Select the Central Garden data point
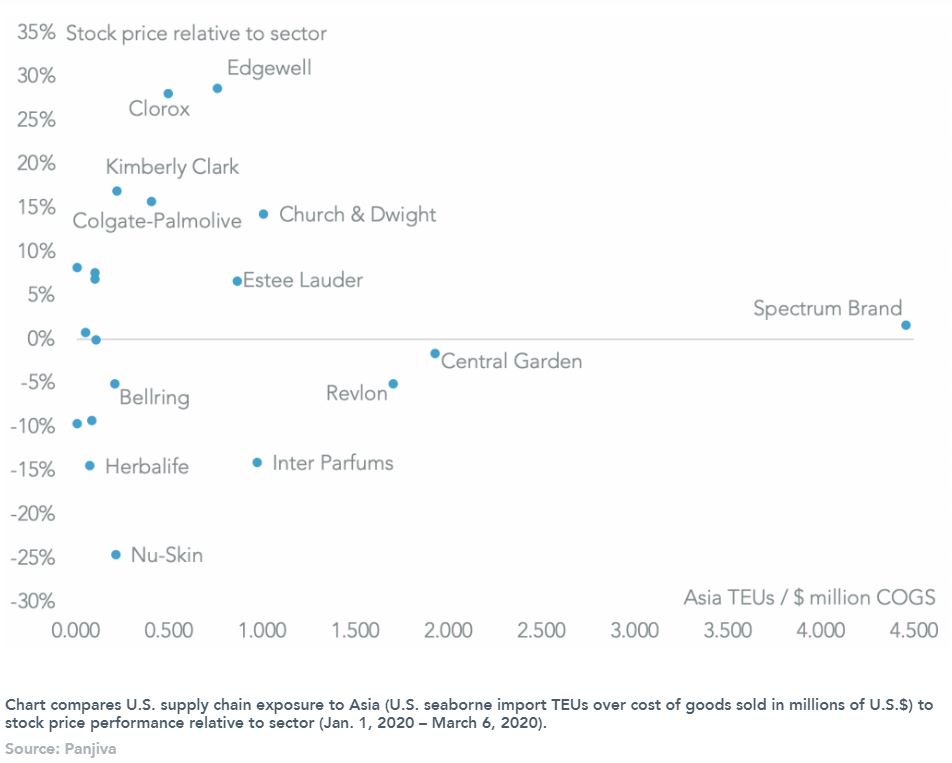 coord(435,353)
